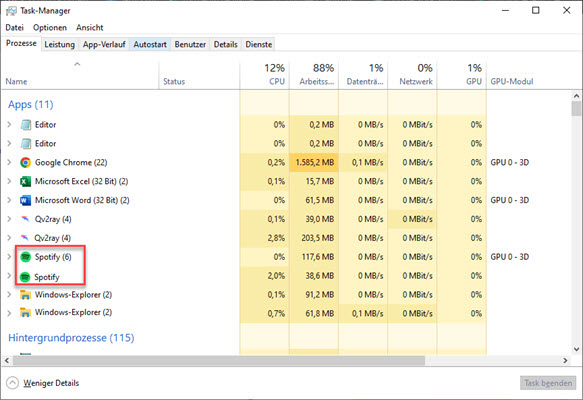Click the Microsoft Excel icon
583x400 pixels.
point(25,181)
